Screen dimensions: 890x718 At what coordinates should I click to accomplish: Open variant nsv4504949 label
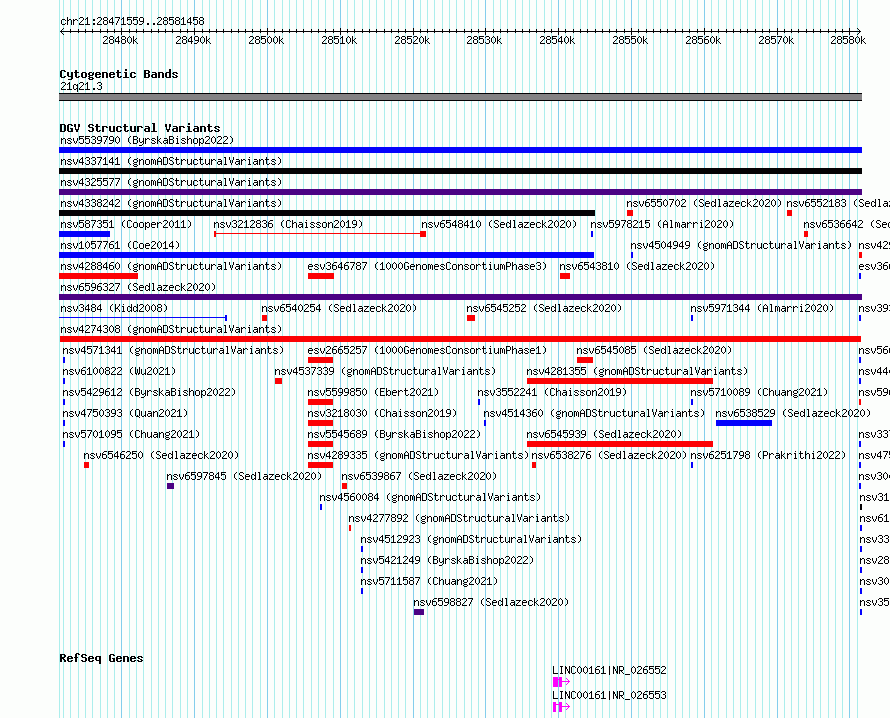(742, 245)
